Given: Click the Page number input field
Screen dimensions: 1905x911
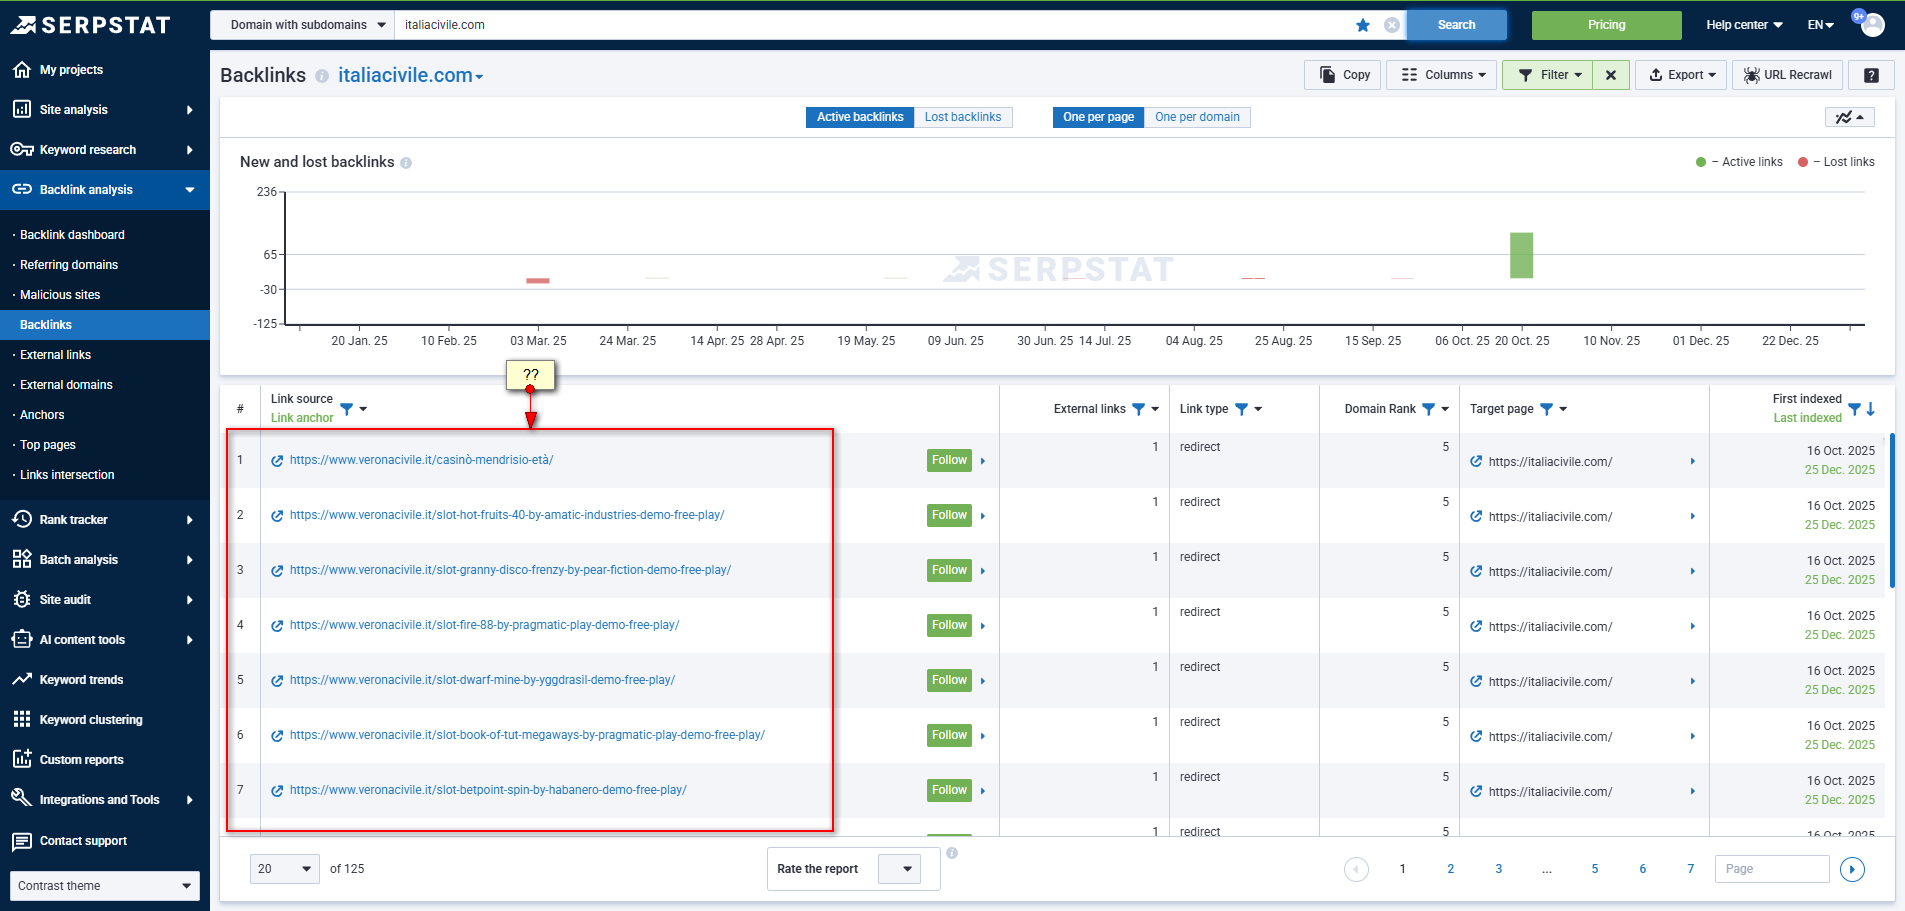Looking at the screenshot, I should [1770, 869].
